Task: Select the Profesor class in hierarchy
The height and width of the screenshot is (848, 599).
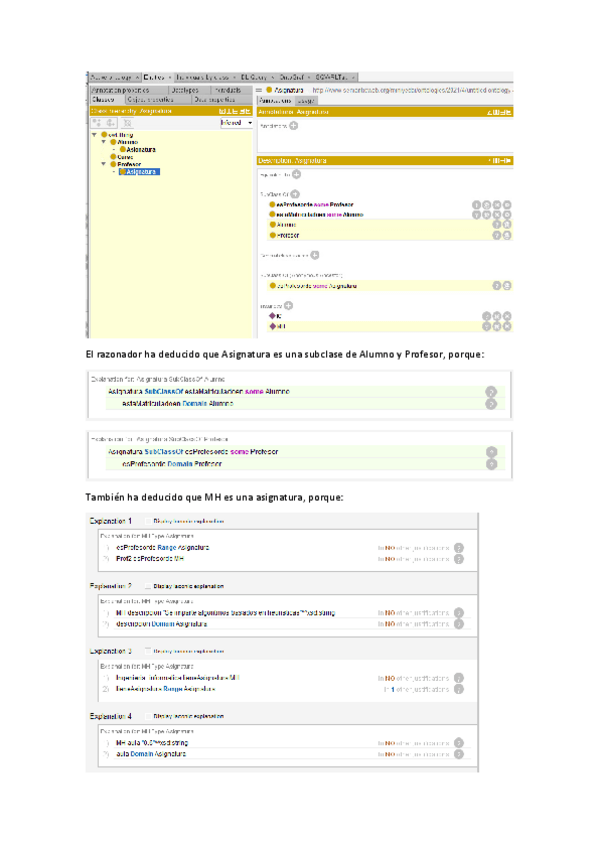Action: coord(125,164)
